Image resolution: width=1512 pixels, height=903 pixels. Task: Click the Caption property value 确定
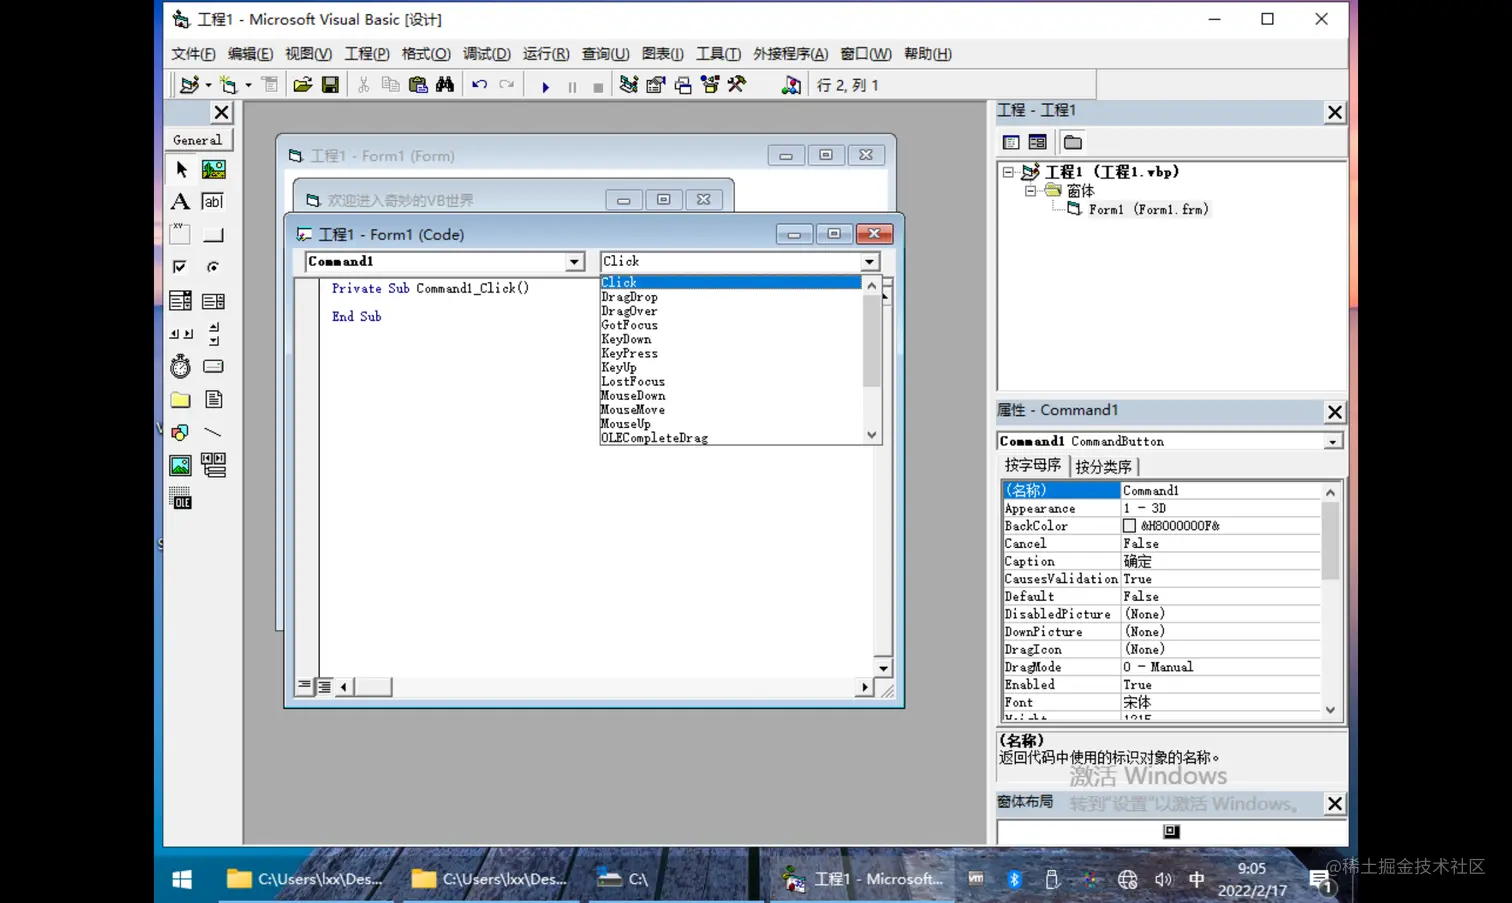[x=1220, y=562]
